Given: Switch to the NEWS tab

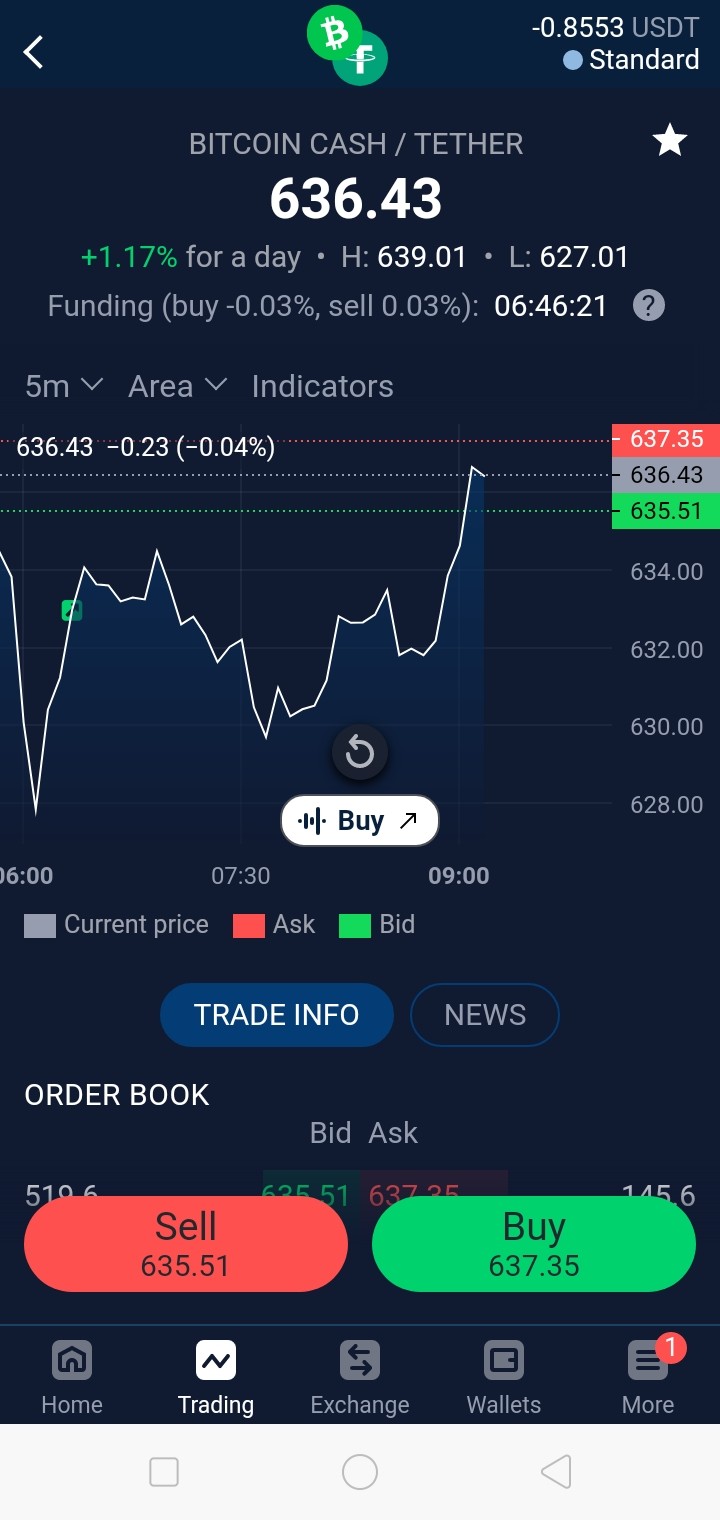Looking at the screenshot, I should [485, 1015].
